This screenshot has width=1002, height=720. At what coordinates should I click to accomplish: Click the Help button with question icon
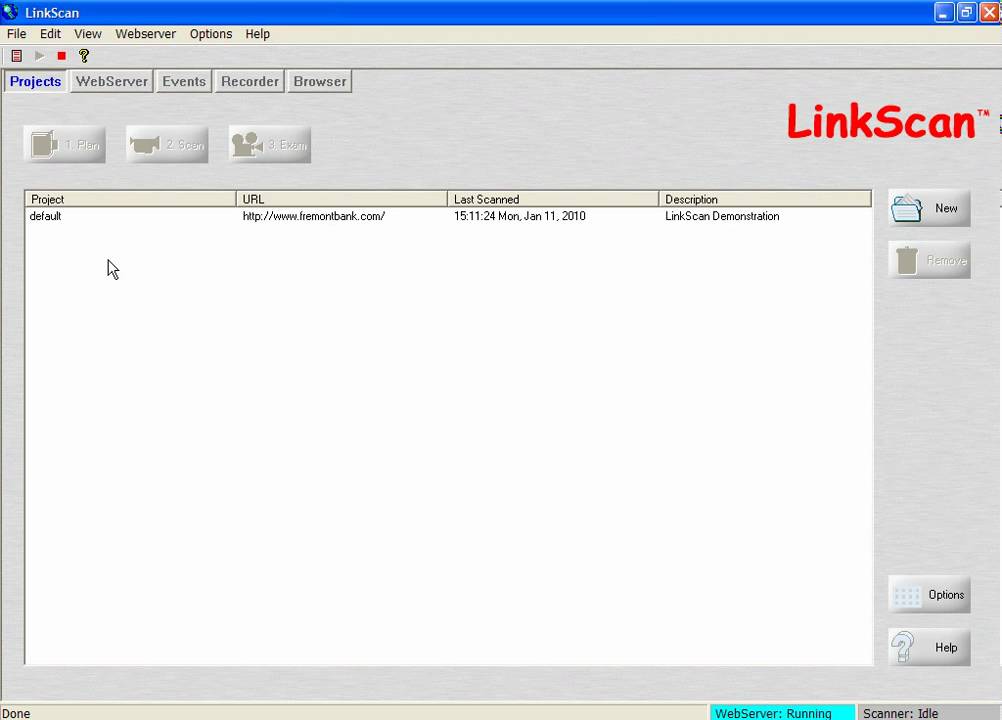(x=930, y=647)
